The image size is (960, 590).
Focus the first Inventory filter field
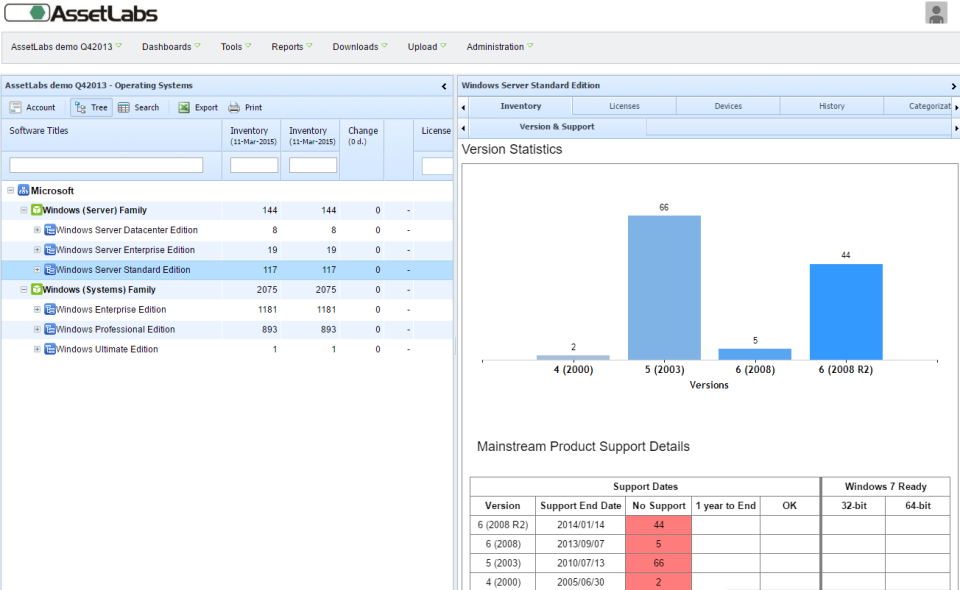253,165
